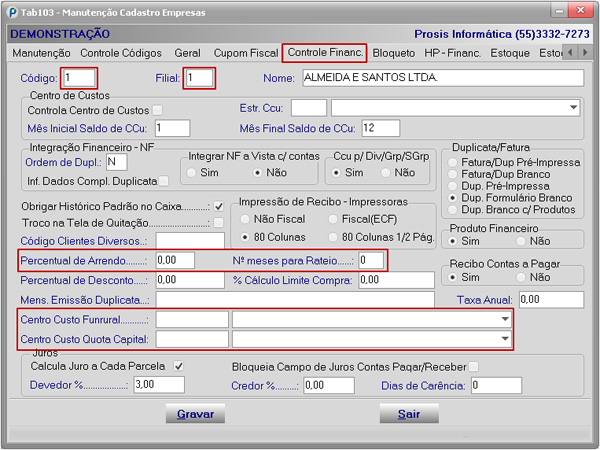The image size is (600, 450).
Task: Enable Controla Centro de Custos checkbox
Action: coord(157,111)
